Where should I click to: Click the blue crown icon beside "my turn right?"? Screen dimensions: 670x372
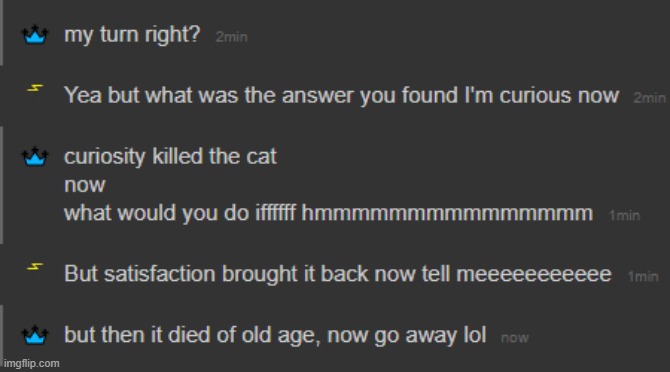click(x=35, y=35)
